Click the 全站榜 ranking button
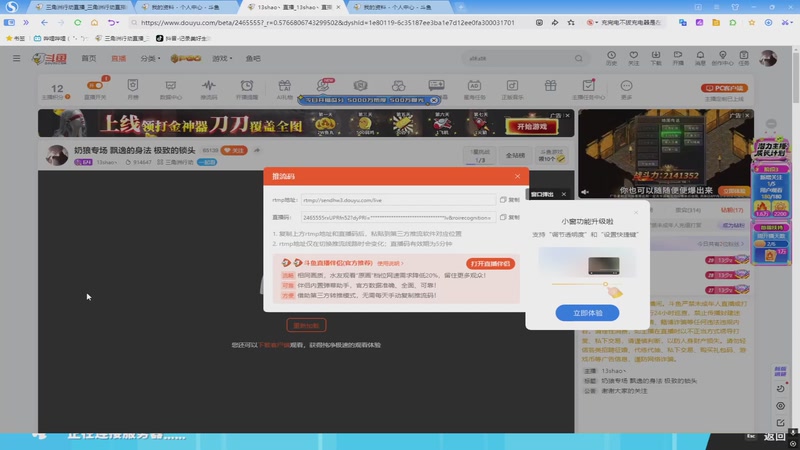The image size is (800, 450). [x=515, y=155]
